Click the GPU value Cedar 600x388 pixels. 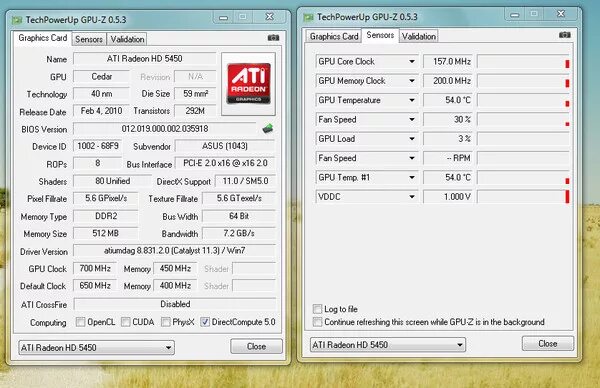point(101,77)
